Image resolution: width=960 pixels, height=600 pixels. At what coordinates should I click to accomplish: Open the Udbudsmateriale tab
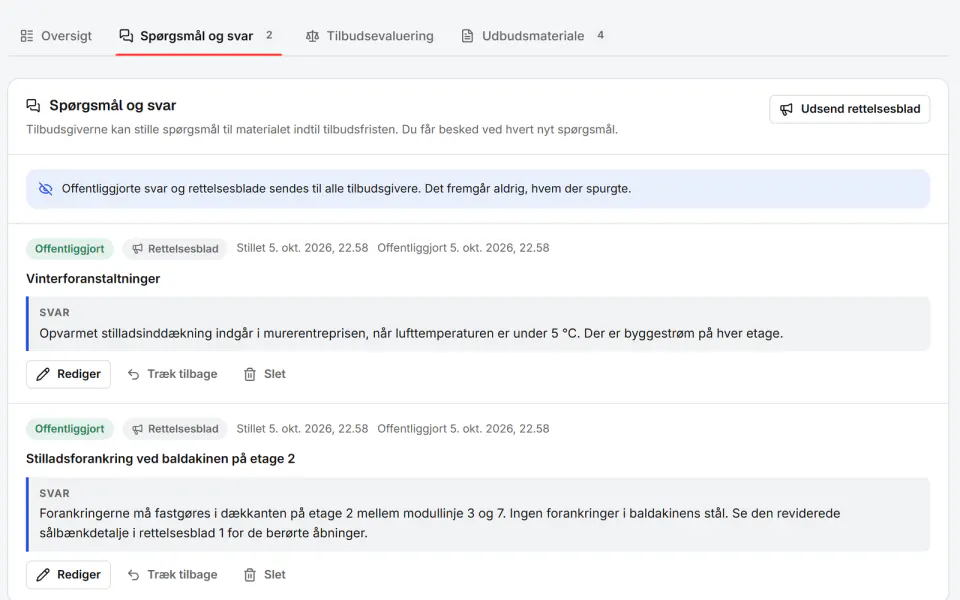[x=532, y=36]
